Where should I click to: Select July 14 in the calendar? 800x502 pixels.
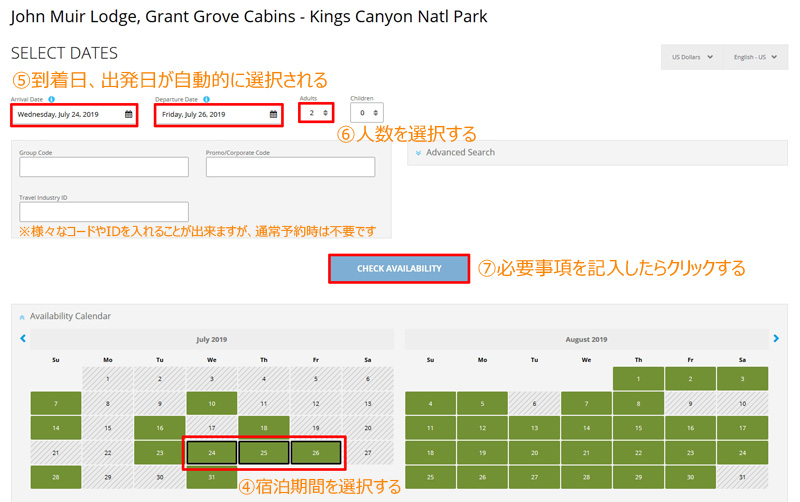tap(56, 428)
